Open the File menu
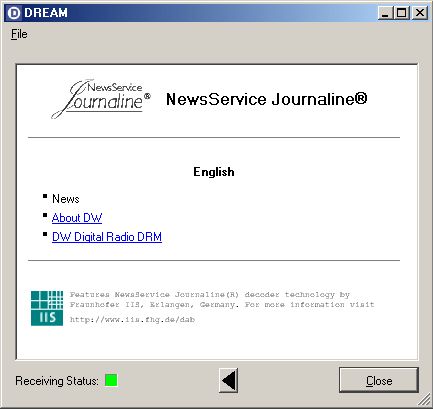The image size is (433, 409). [19, 34]
